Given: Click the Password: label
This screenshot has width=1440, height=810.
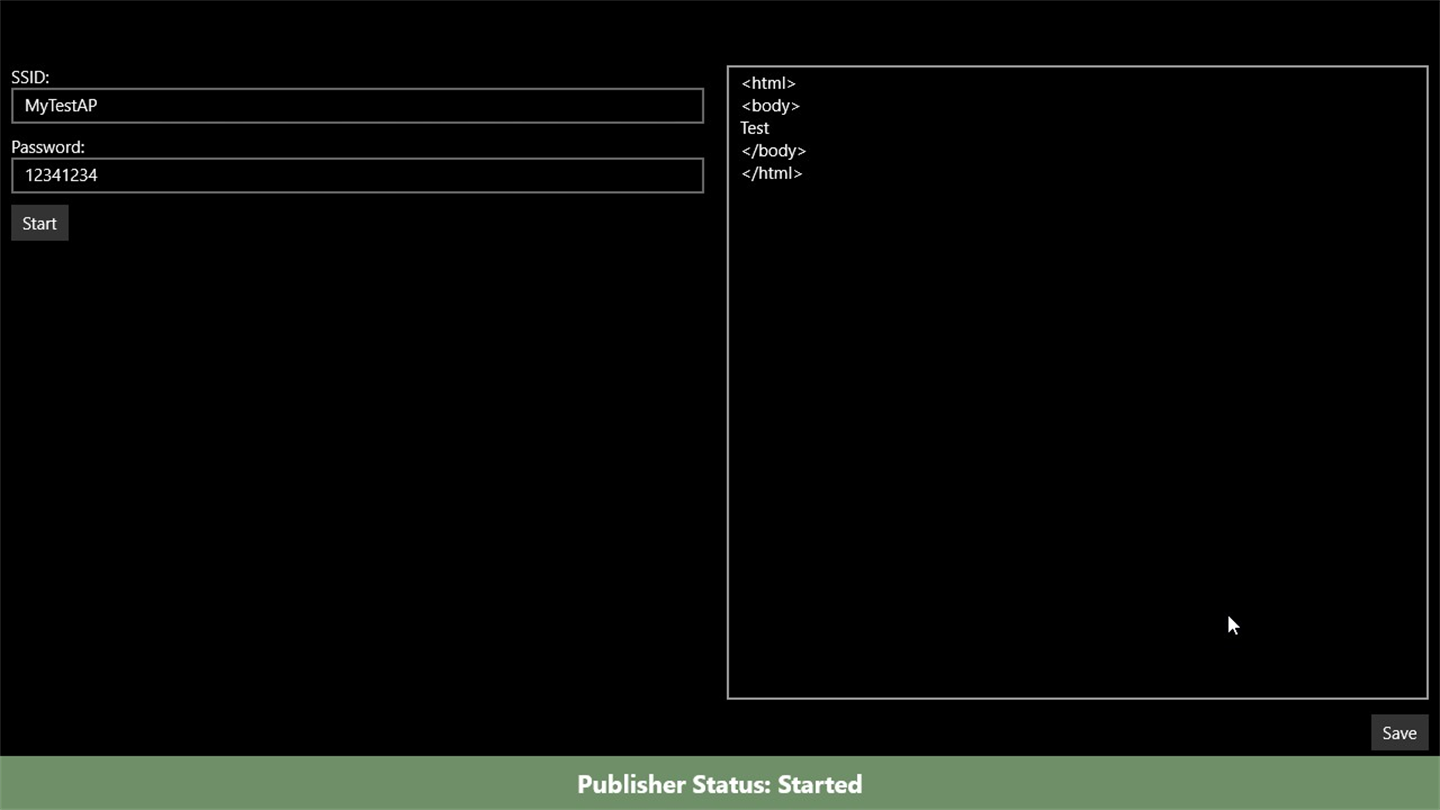Looking at the screenshot, I should click(48, 147).
